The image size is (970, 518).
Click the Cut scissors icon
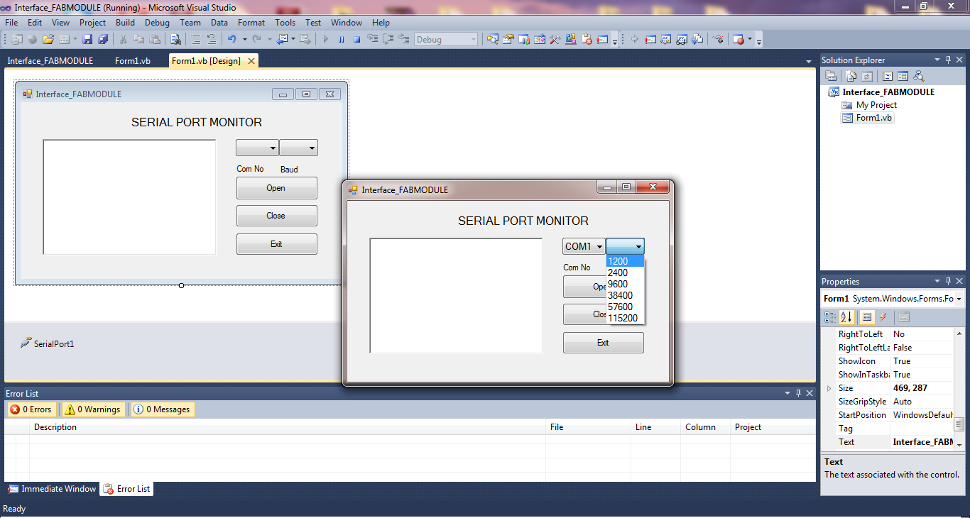(123, 40)
